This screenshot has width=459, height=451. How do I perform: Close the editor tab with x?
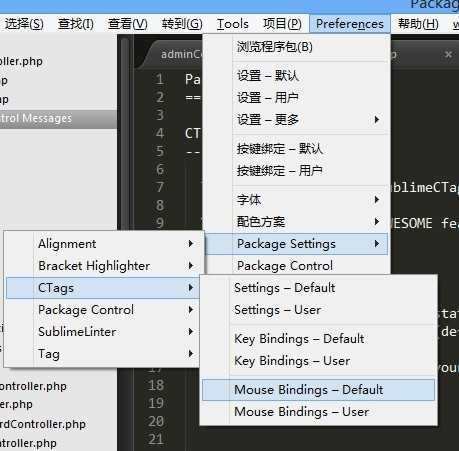click(x=448, y=54)
